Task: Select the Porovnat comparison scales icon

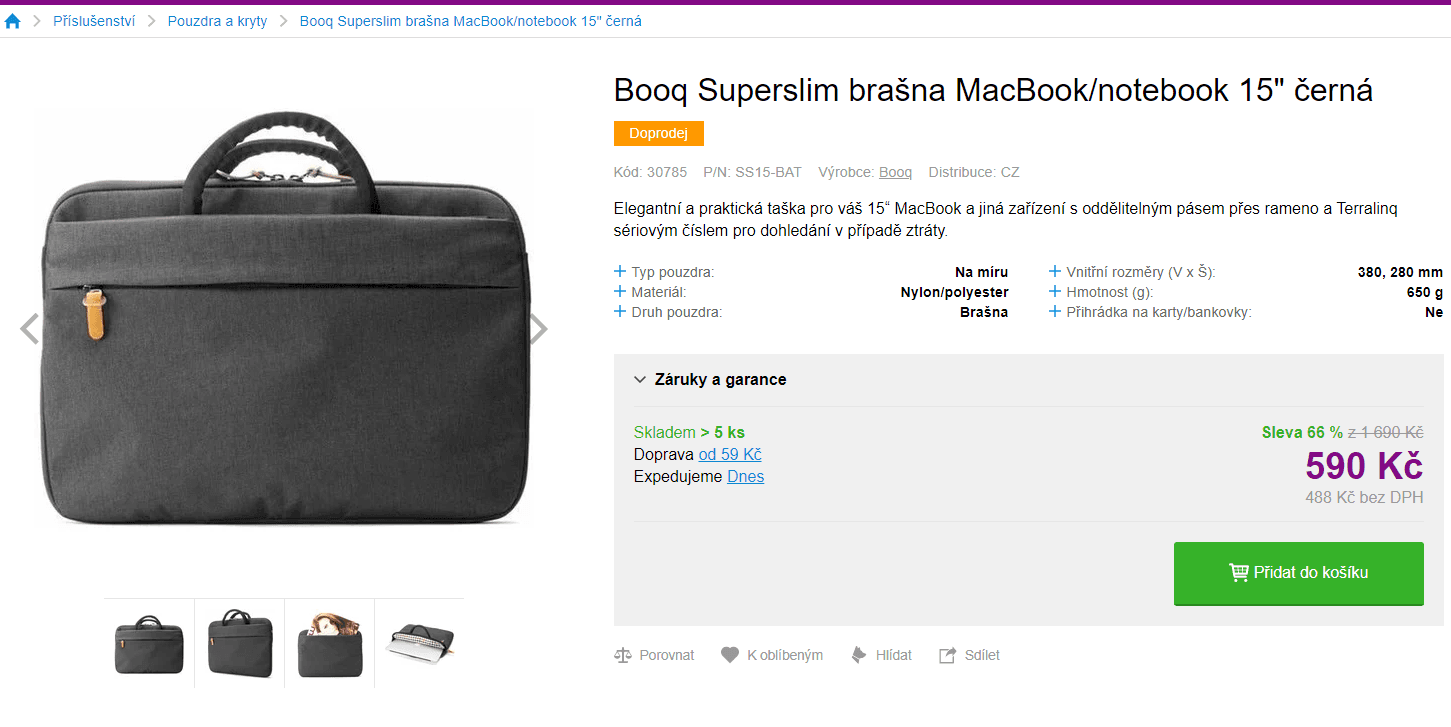Action: pos(624,655)
